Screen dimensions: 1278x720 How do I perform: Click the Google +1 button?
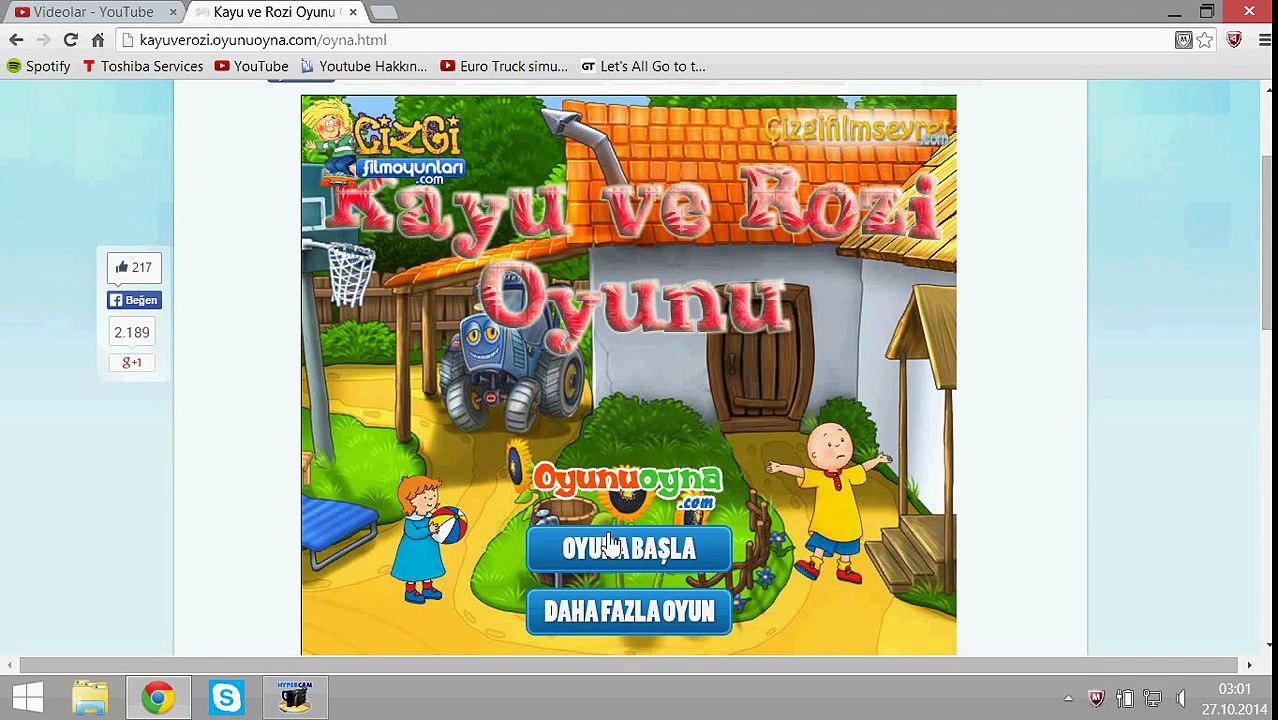[x=132, y=362]
